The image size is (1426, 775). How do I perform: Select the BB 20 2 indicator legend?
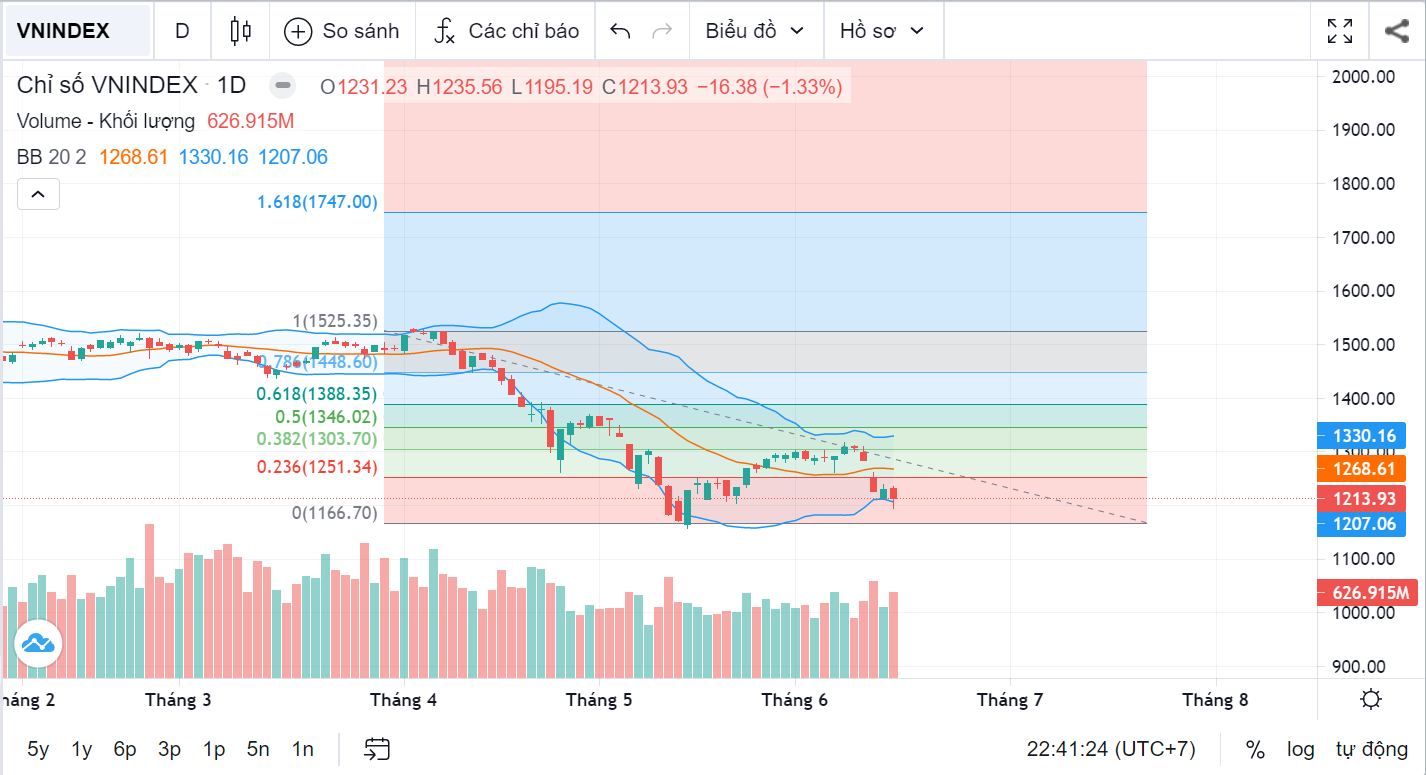point(53,157)
